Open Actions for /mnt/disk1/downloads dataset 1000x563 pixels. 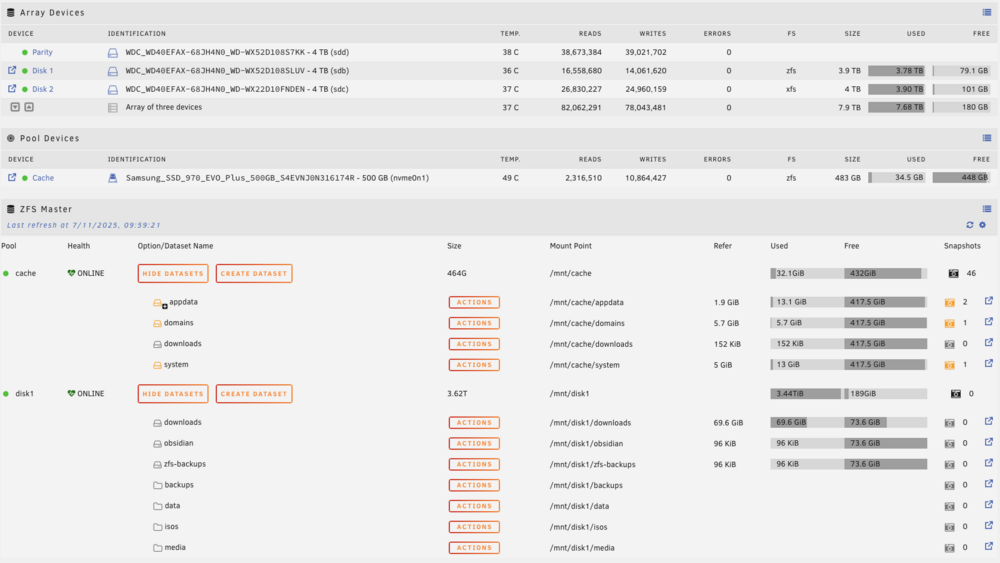point(474,423)
